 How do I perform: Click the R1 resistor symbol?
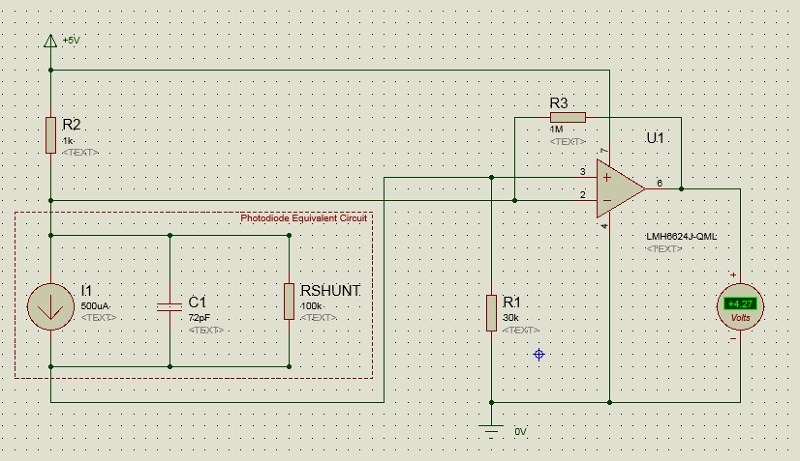tap(491, 312)
